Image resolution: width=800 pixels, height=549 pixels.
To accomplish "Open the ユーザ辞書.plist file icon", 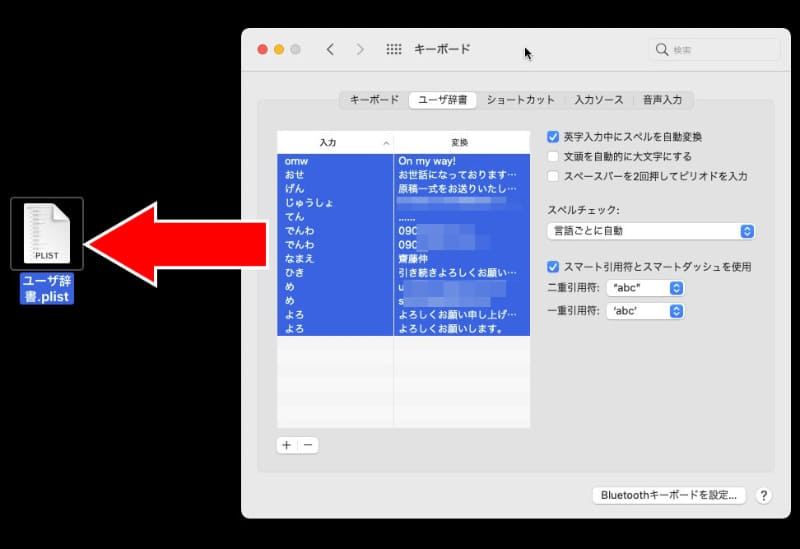I will [46, 233].
